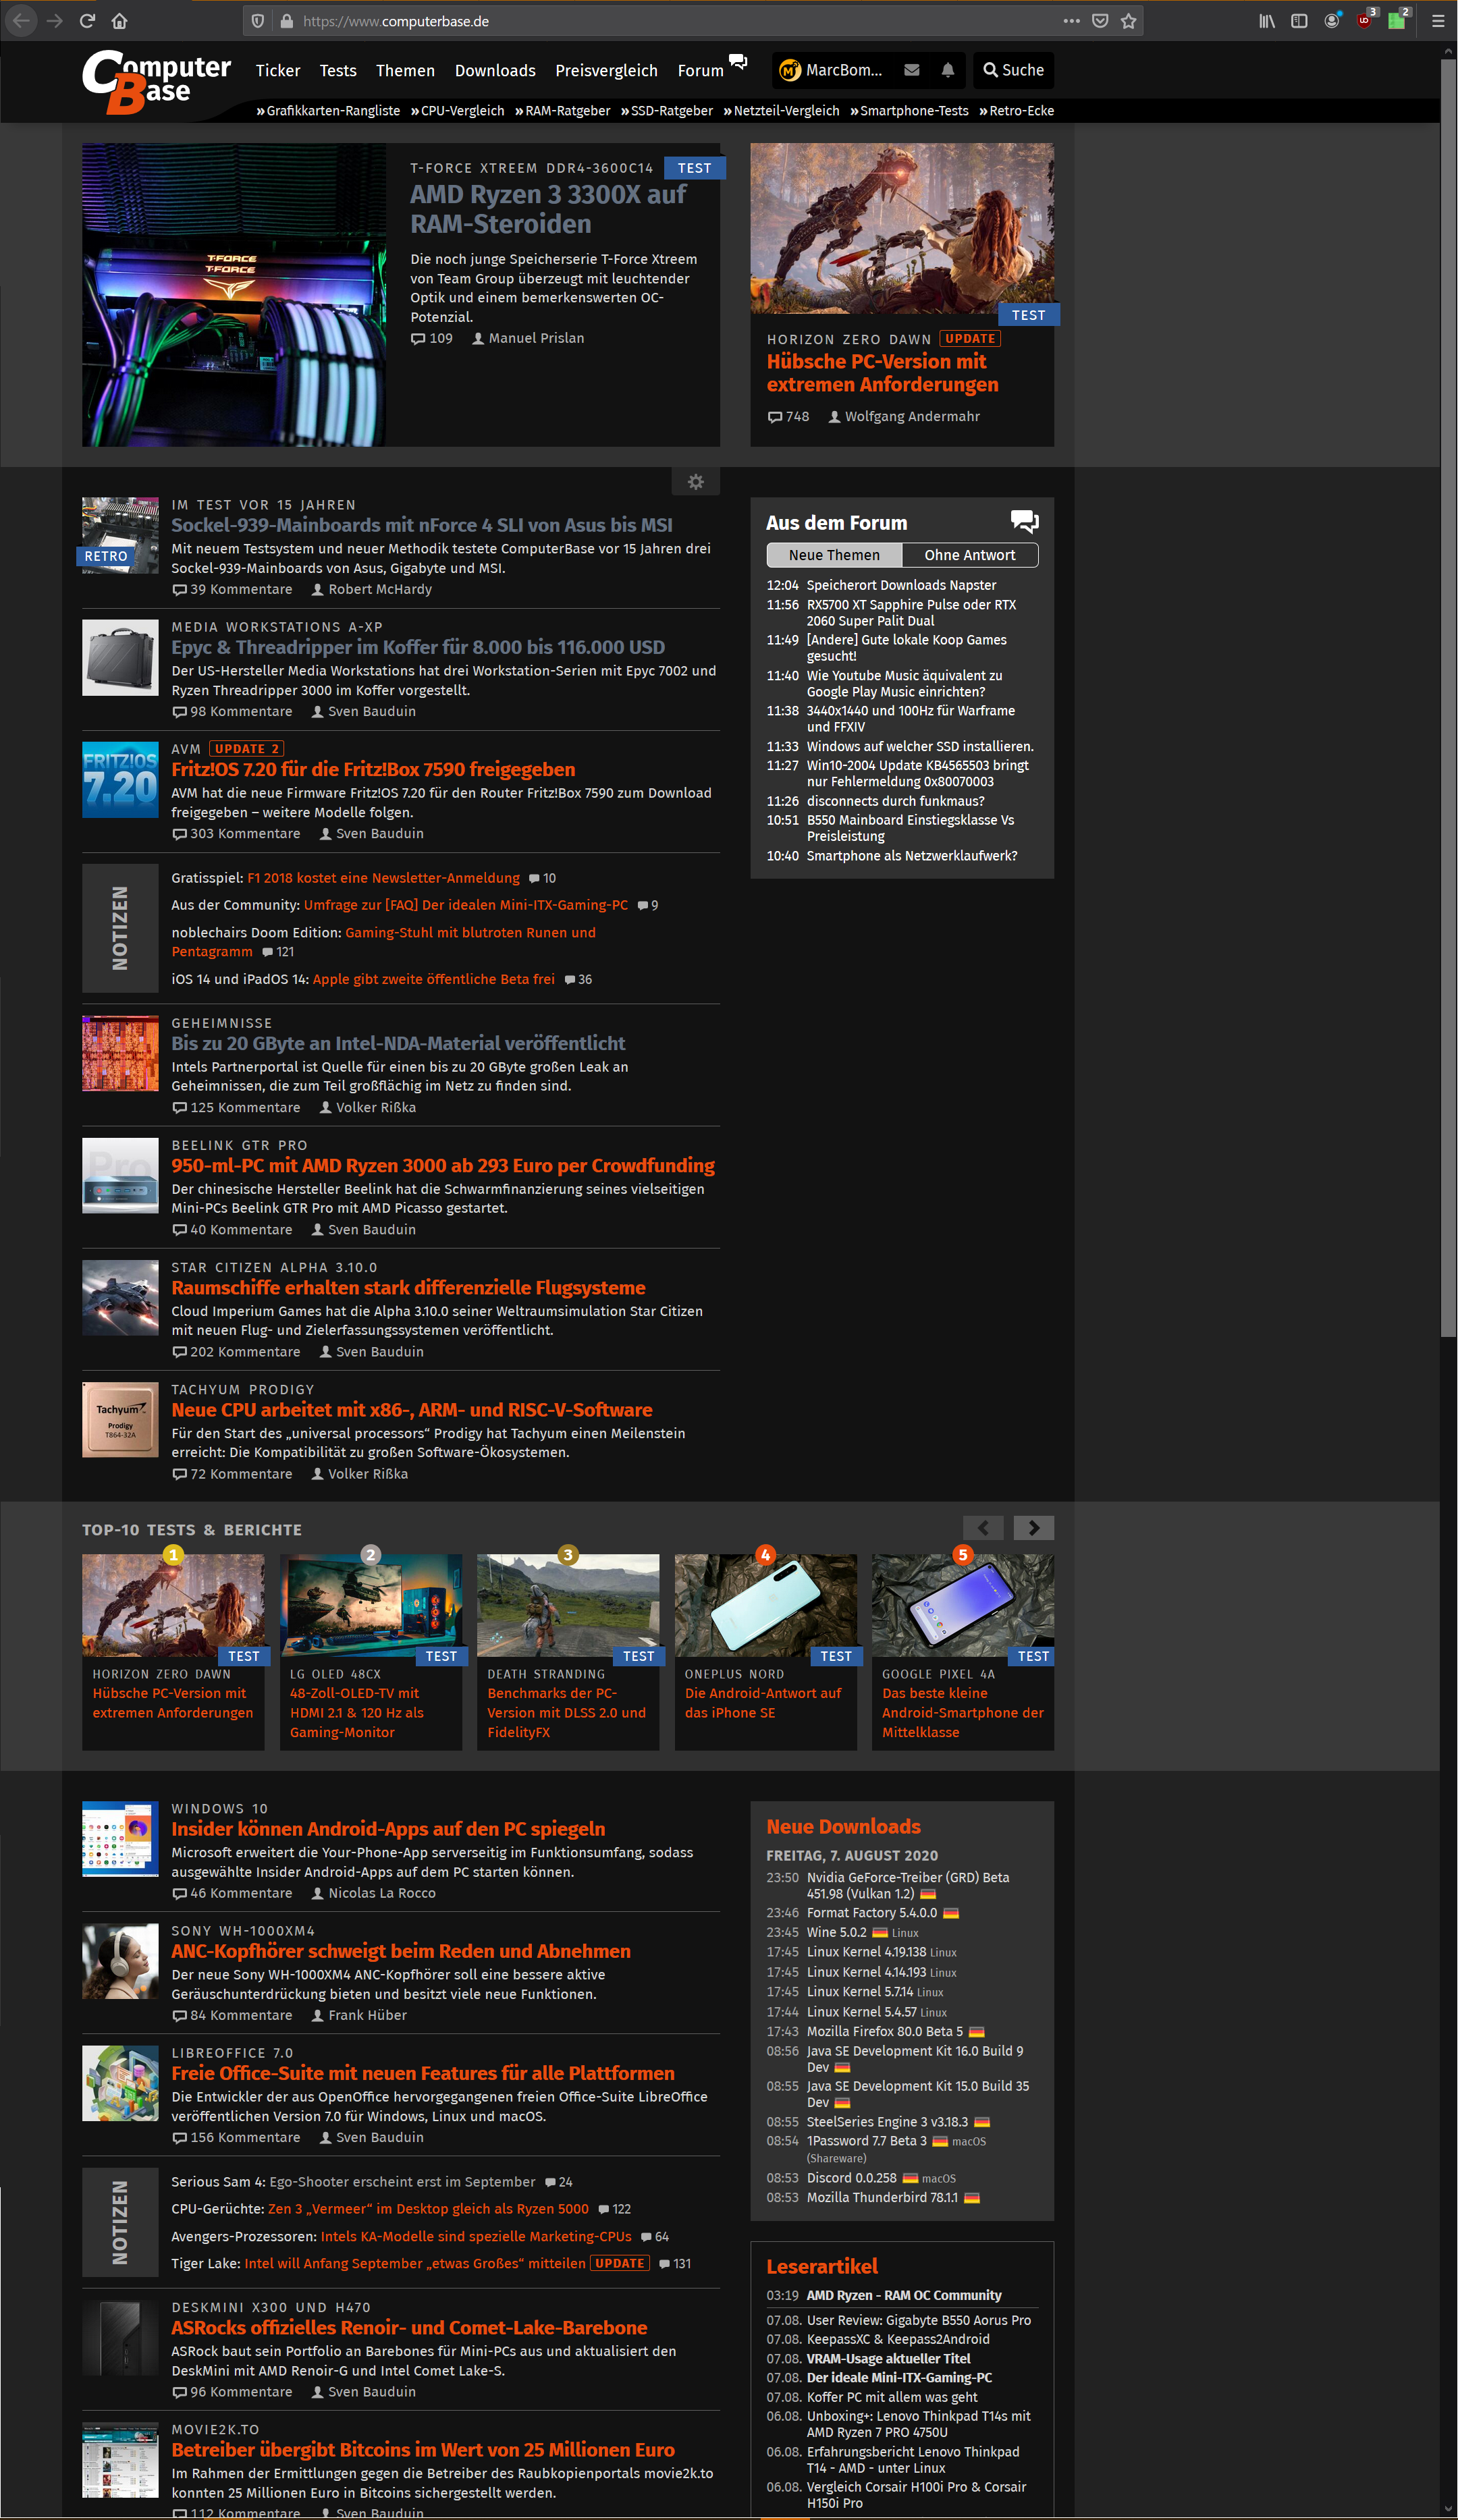Open the Preisvergleich menu item
Viewport: 1458px width, 2520px height.
click(x=606, y=70)
